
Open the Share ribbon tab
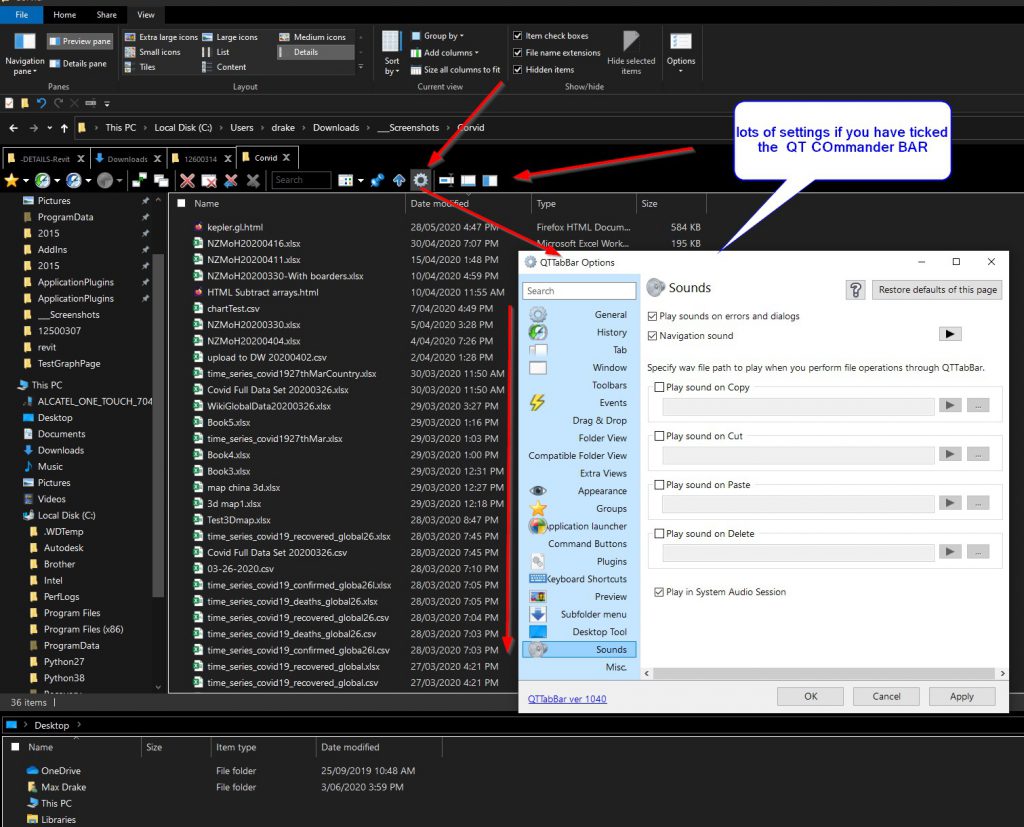pos(106,15)
